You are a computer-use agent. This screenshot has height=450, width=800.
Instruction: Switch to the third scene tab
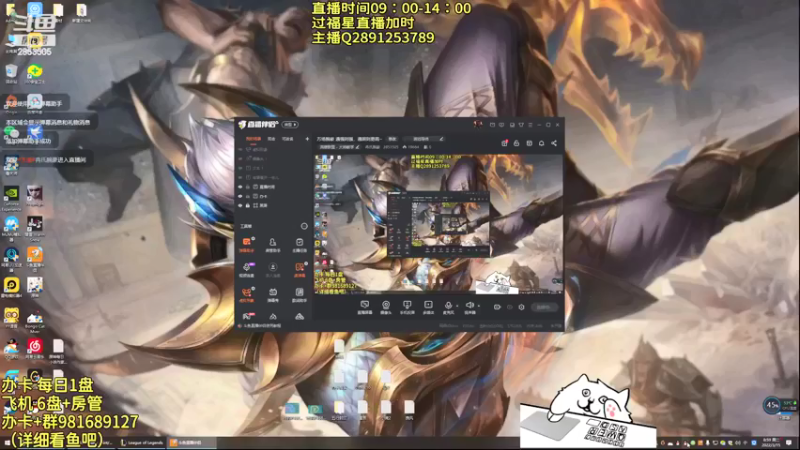(288, 139)
